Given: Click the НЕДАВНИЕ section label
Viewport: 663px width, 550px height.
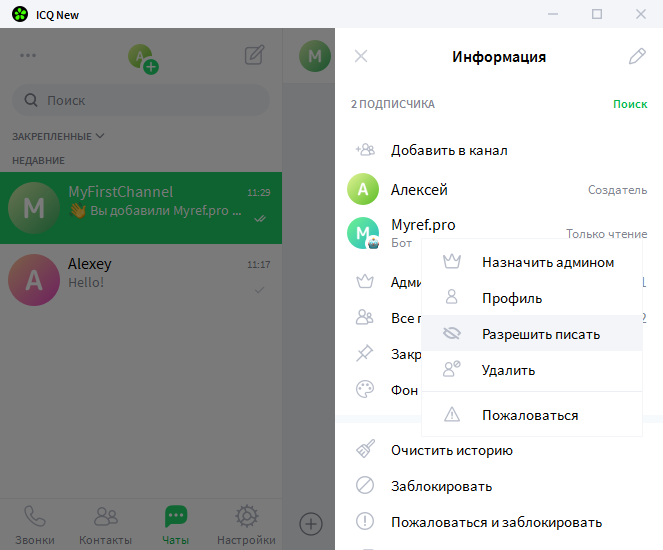Looking at the screenshot, I should (x=38, y=161).
